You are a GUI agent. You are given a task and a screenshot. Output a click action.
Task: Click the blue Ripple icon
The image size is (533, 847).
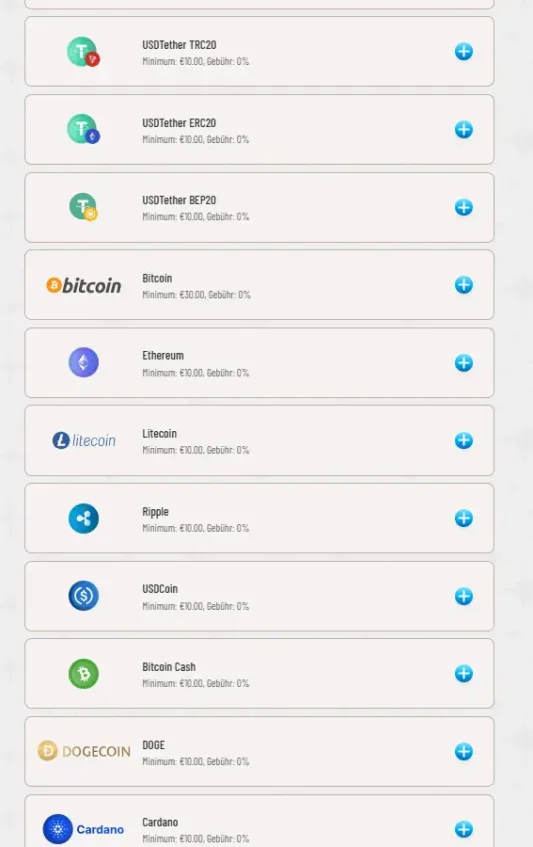point(83,519)
